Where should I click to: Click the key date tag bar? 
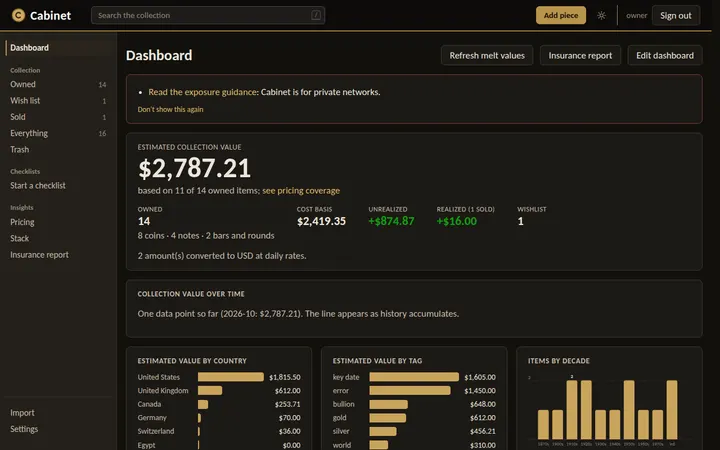pos(414,377)
